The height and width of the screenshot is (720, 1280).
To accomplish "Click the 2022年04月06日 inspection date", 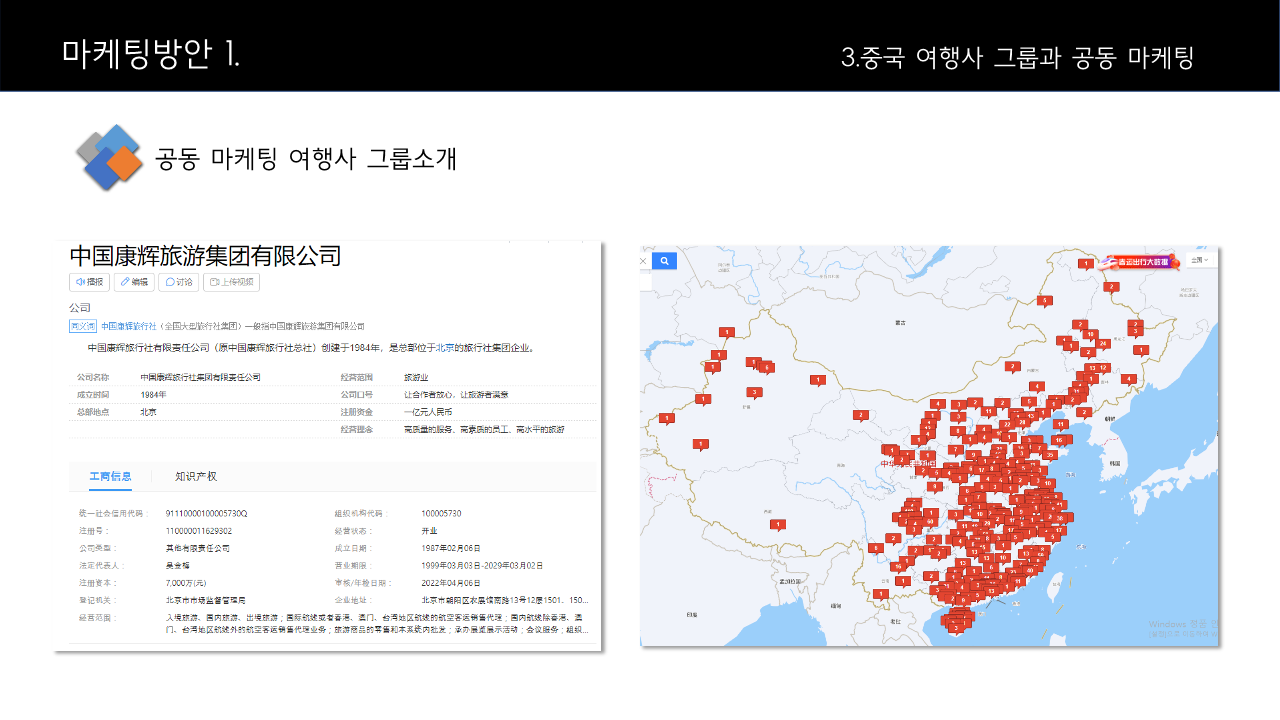I will pos(451,583).
